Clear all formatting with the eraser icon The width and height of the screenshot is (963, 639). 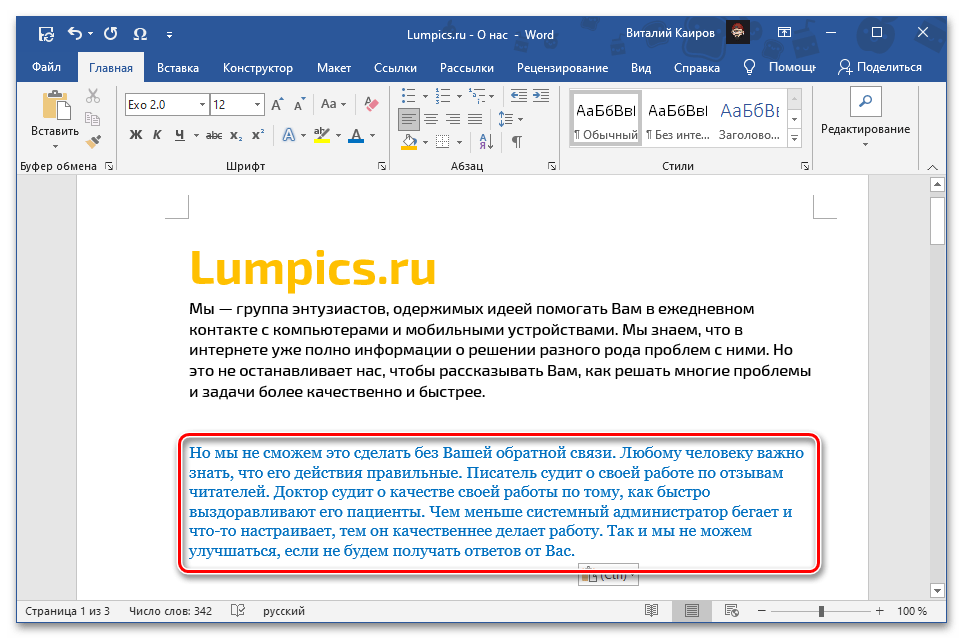point(372,104)
